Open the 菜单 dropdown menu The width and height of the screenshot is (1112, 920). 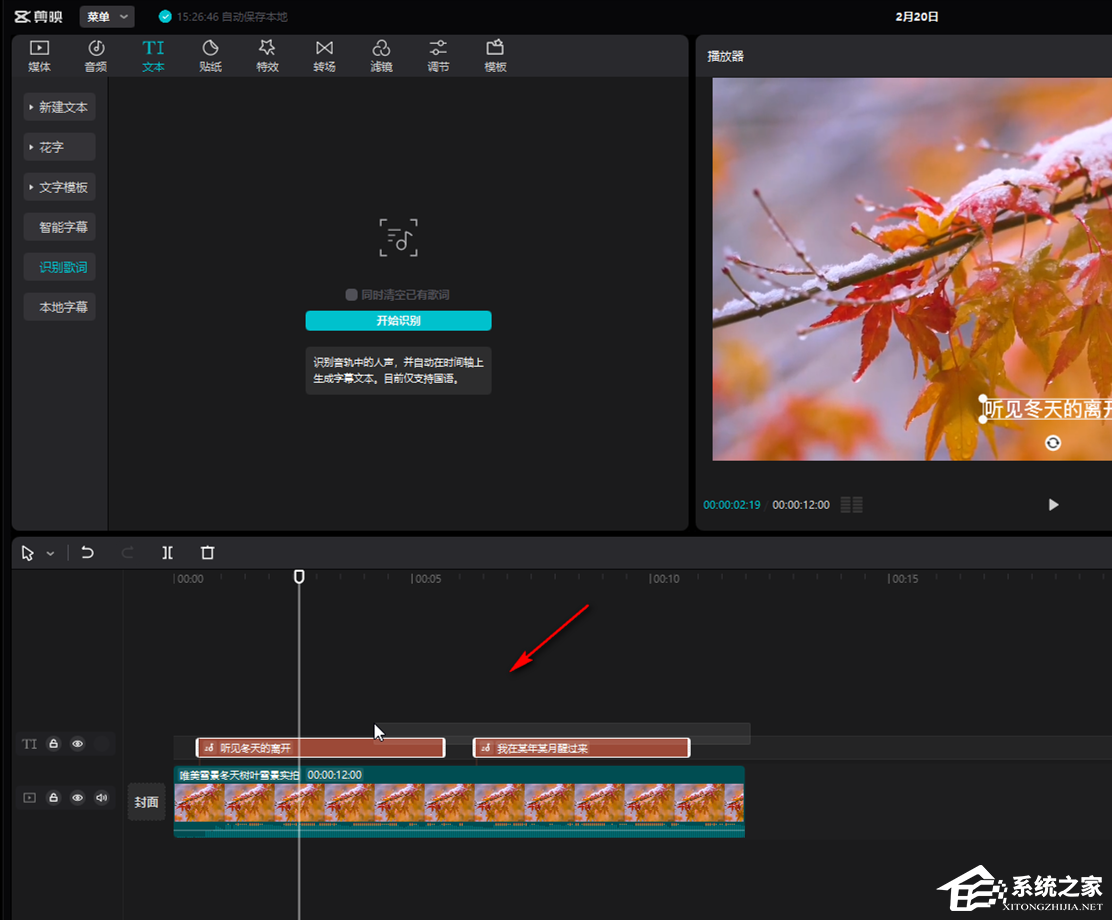[107, 17]
